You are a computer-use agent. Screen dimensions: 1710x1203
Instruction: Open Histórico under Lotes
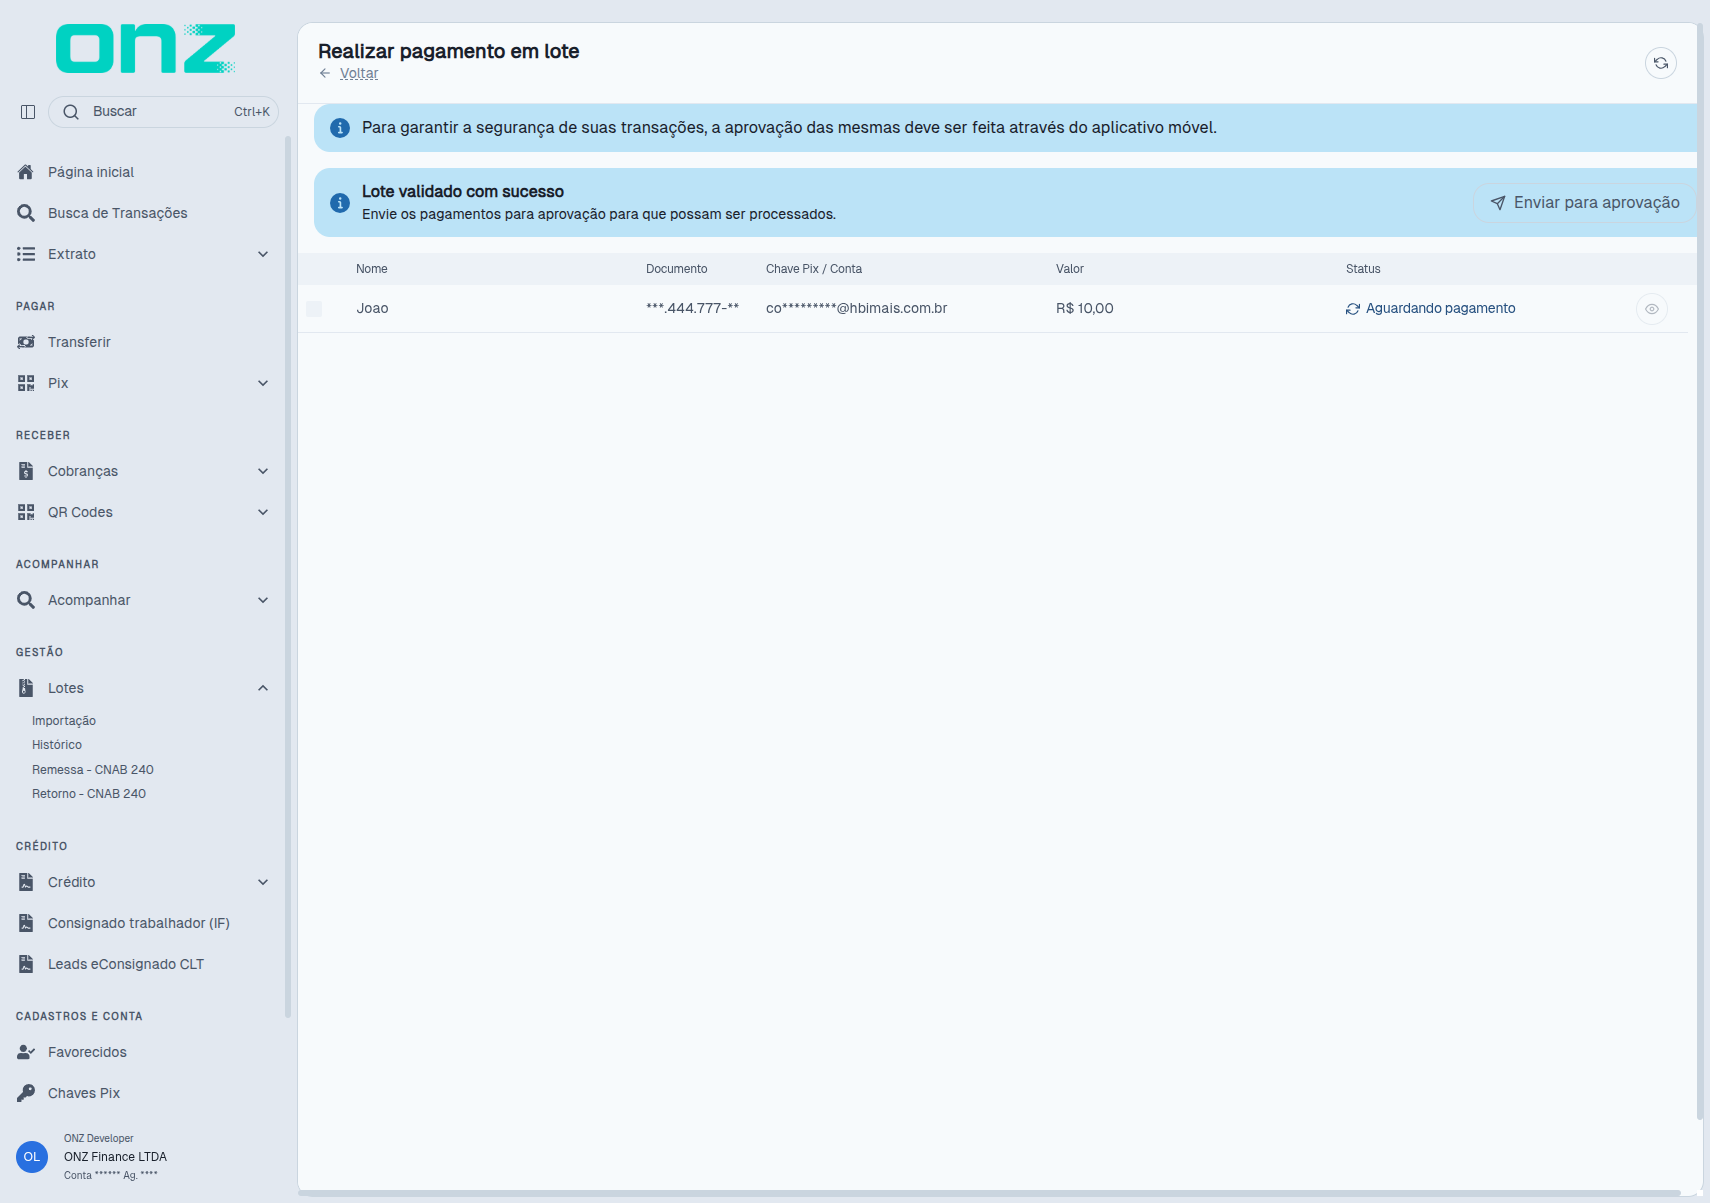(x=57, y=745)
